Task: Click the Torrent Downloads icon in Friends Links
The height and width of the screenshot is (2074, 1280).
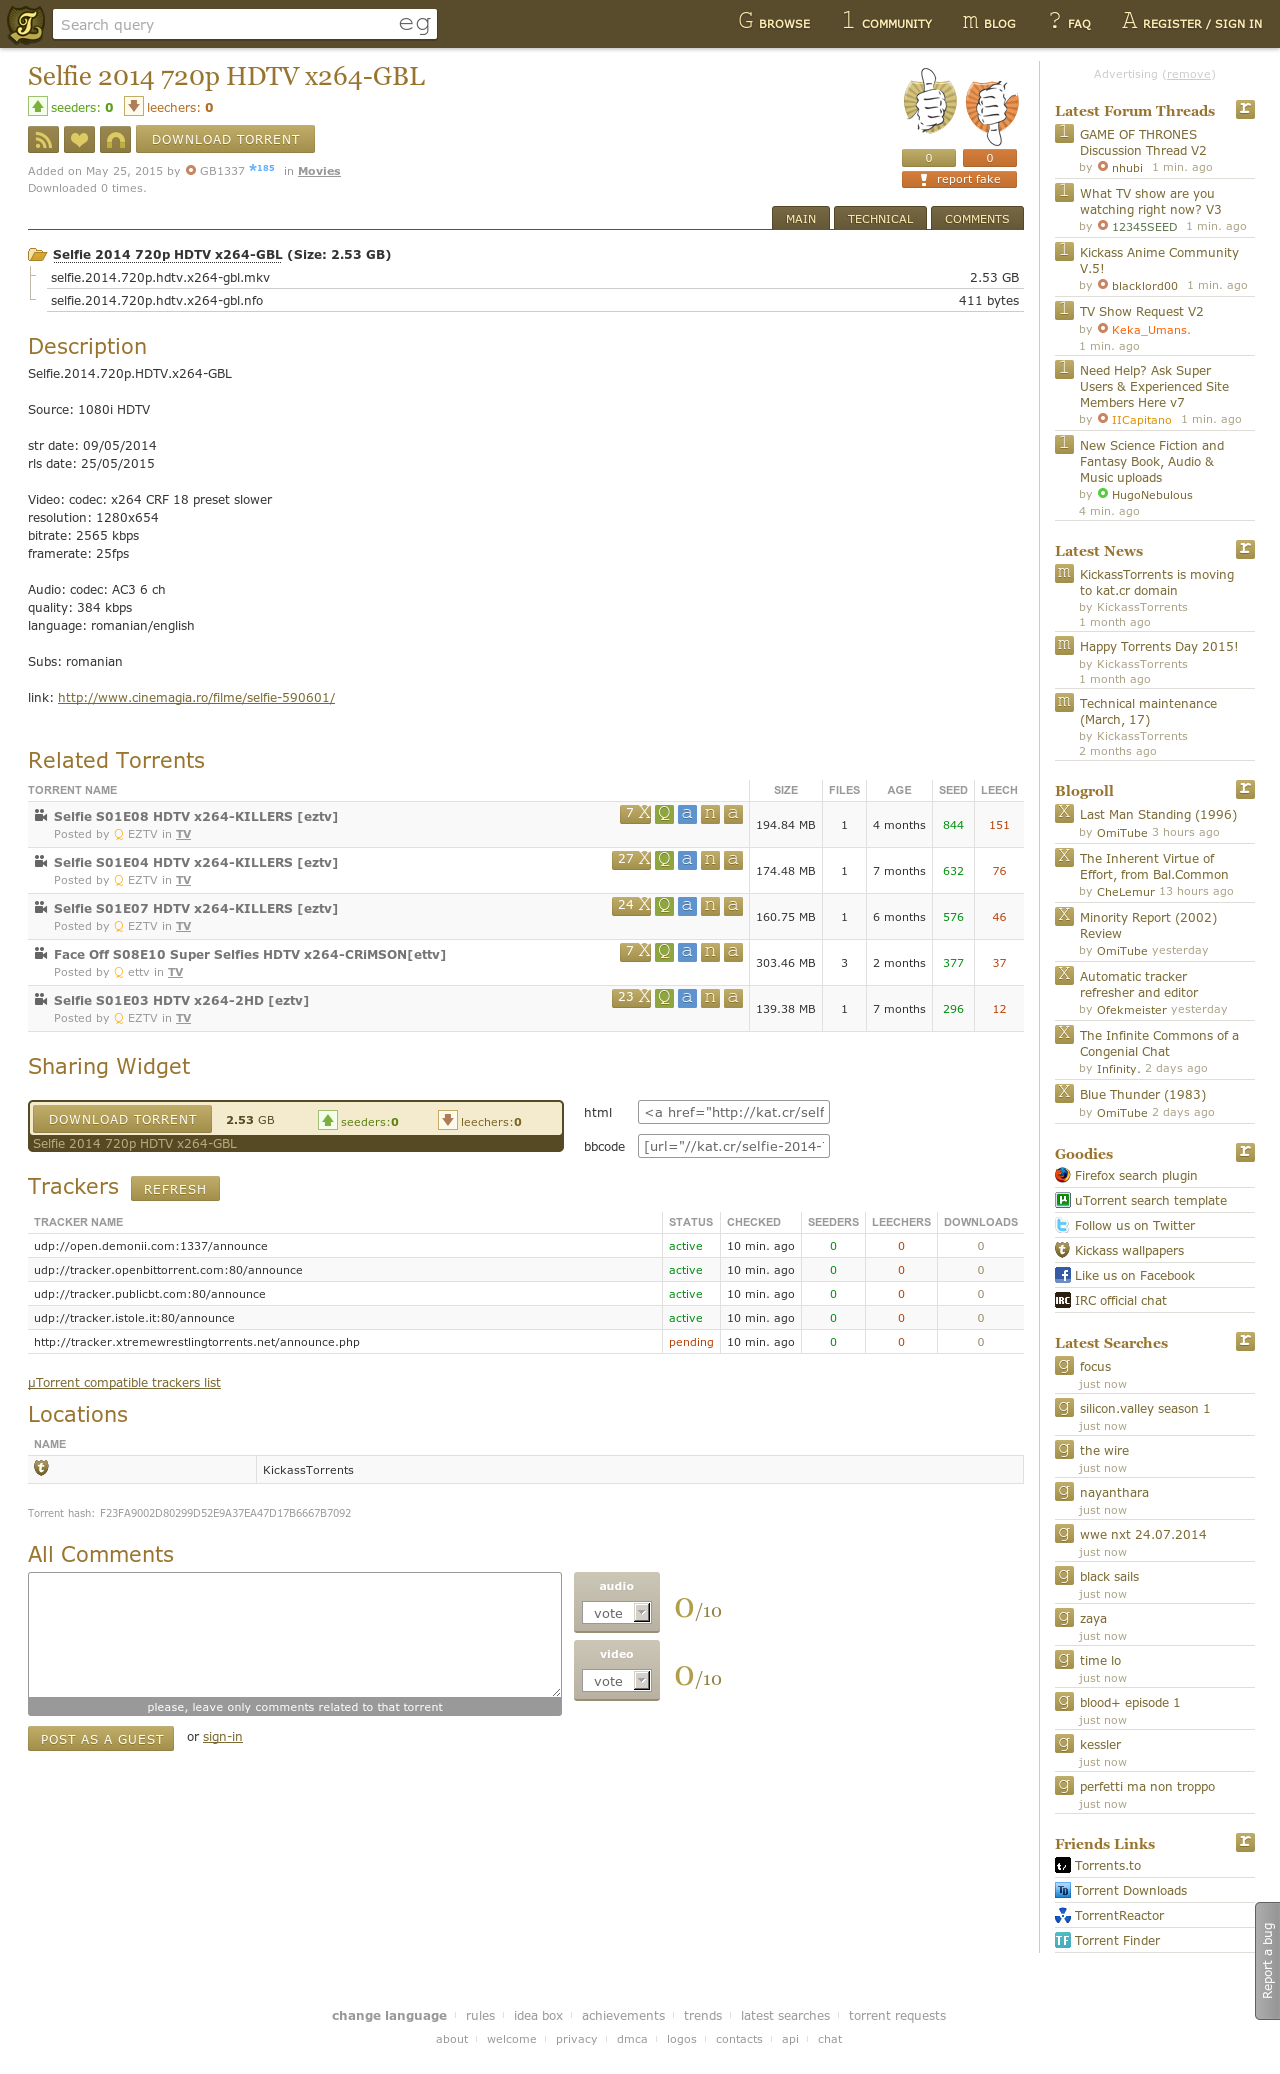Action: 1063,1891
